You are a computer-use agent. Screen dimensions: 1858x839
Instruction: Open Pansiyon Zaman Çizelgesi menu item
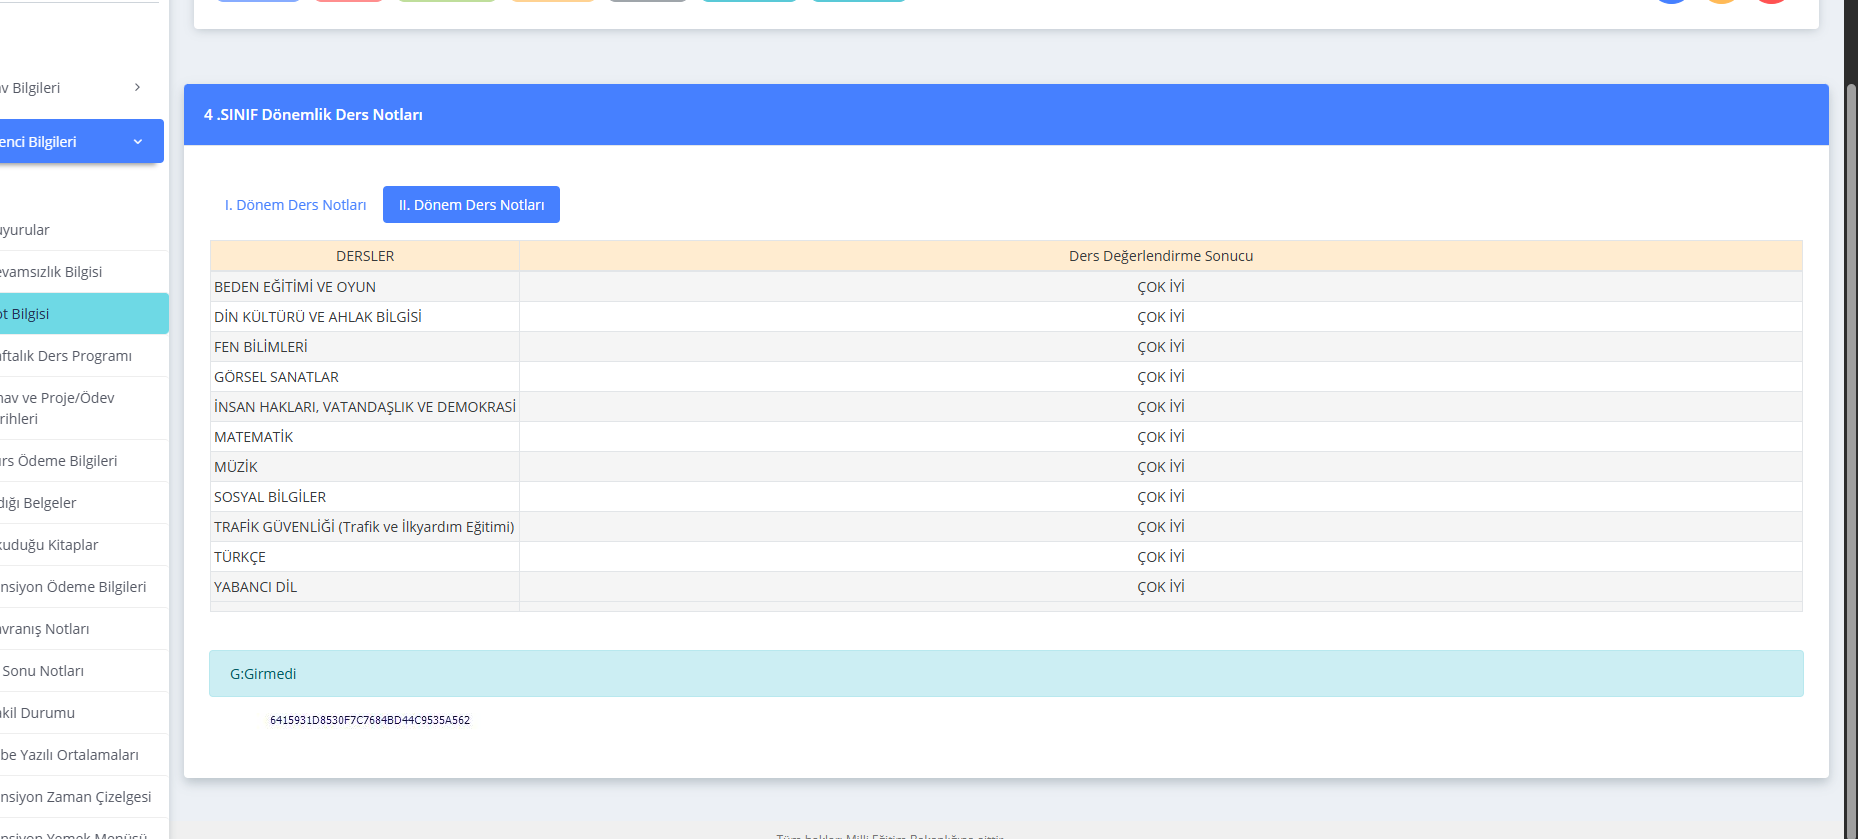click(x=76, y=797)
